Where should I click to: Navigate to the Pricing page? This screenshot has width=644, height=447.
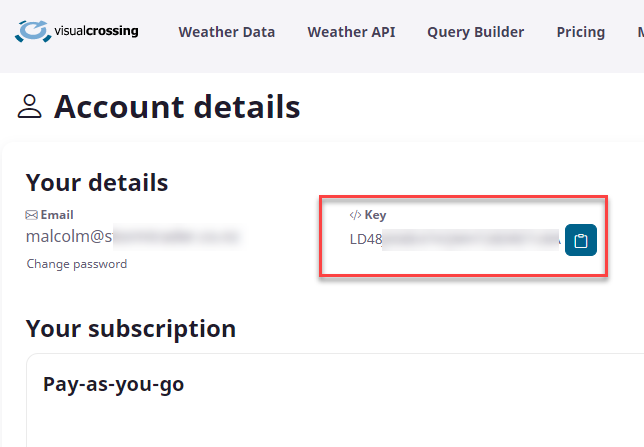[580, 32]
